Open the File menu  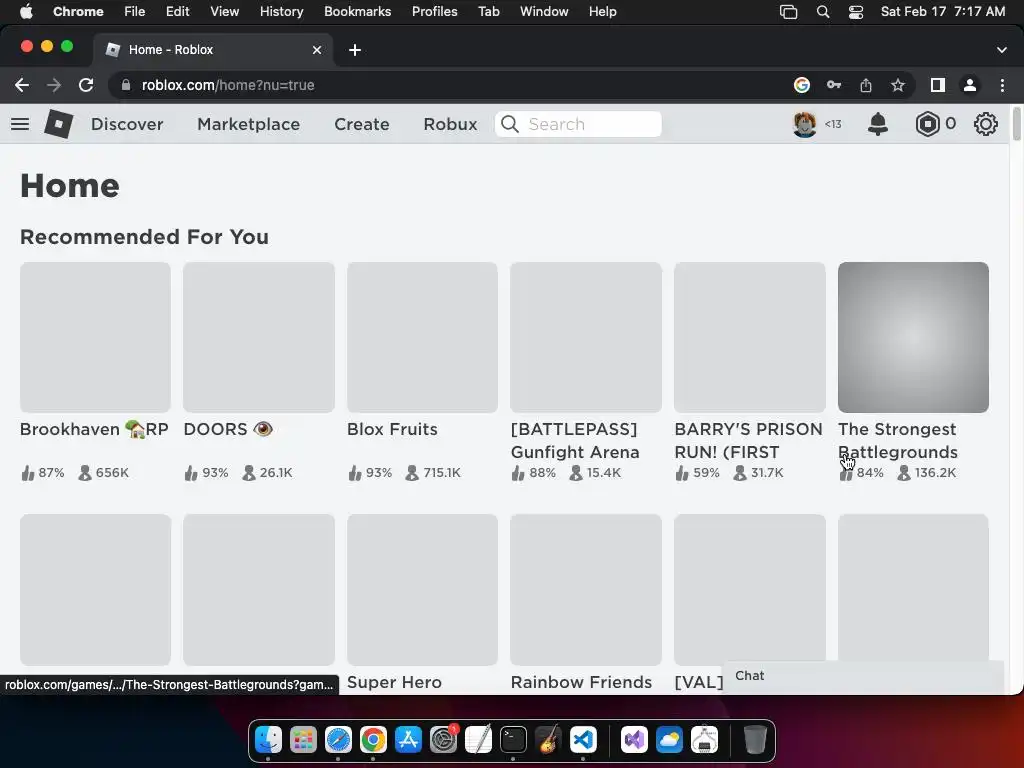click(135, 12)
